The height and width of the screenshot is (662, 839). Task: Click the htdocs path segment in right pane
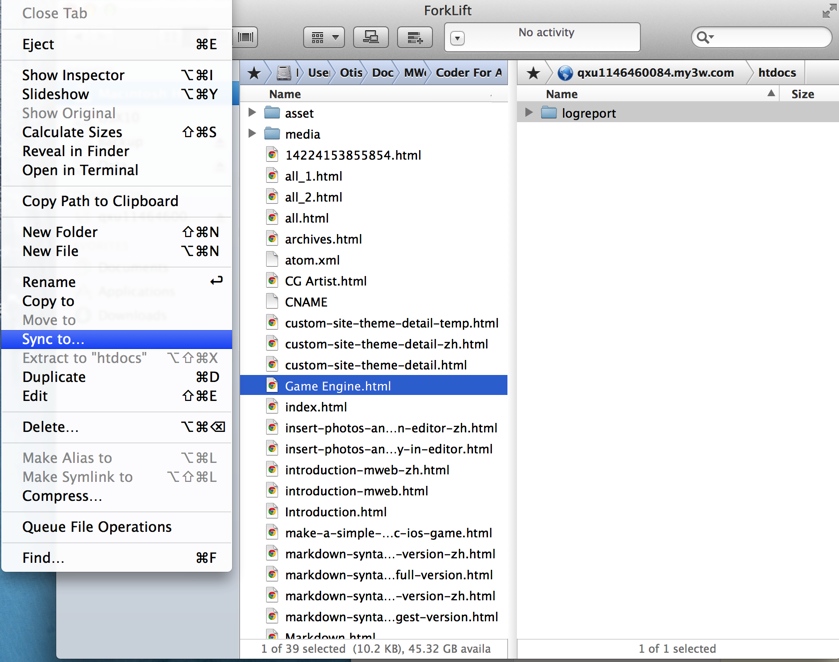point(777,73)
